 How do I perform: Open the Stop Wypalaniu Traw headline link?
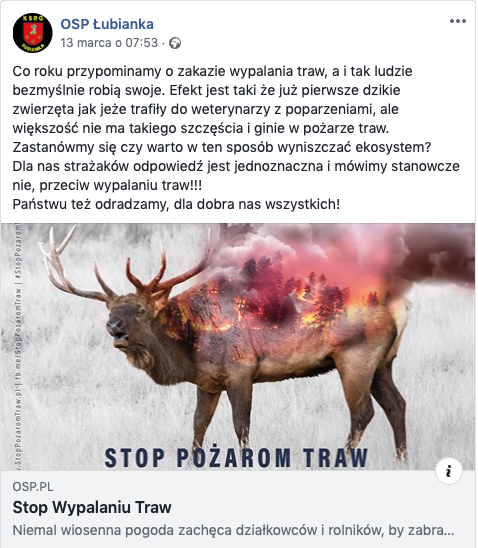92,507
